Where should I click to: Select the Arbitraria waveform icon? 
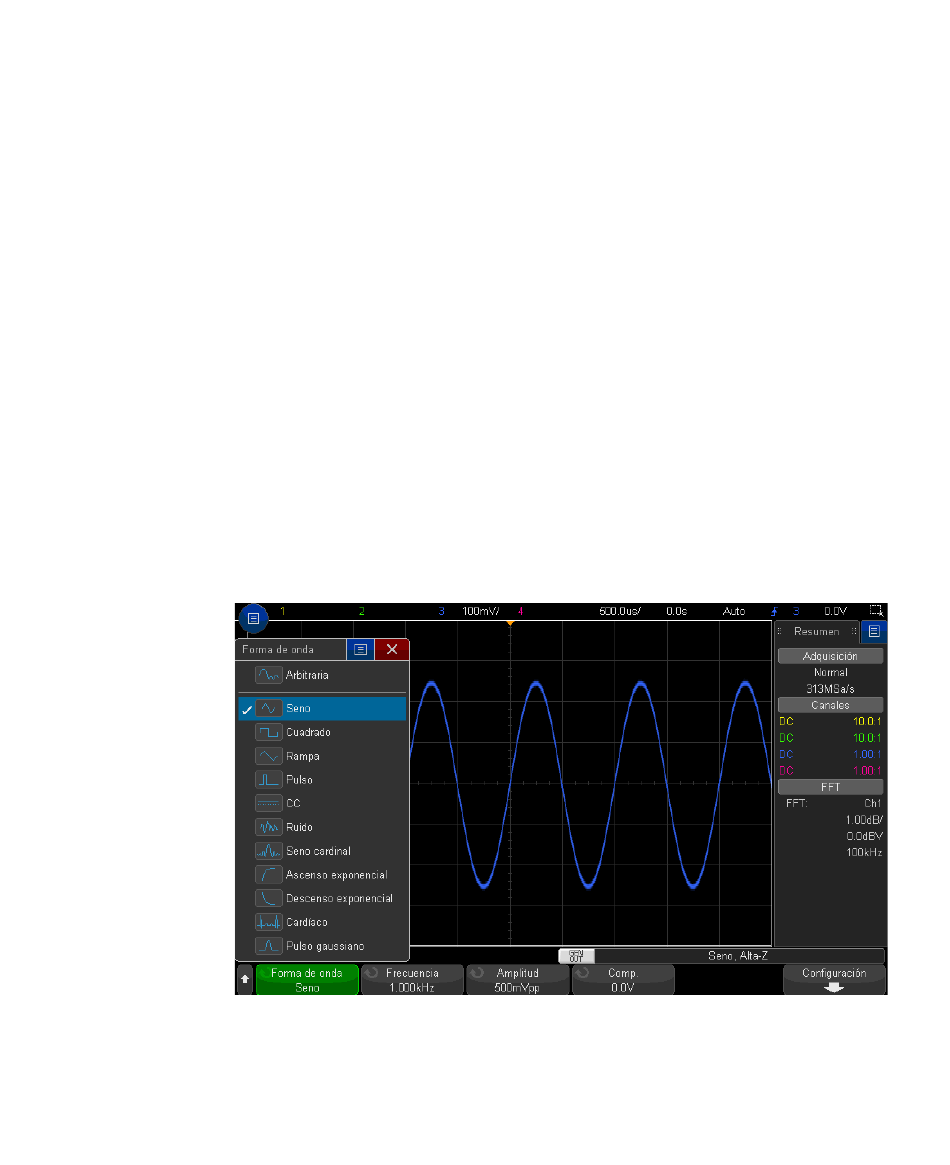tap(268, 675)
